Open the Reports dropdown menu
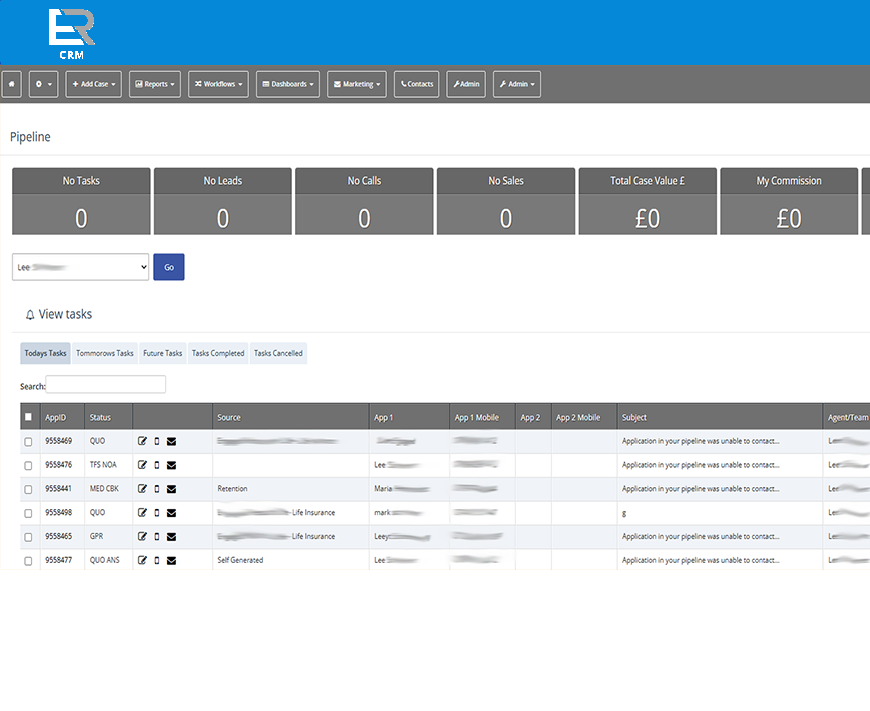 click(155, 84)
